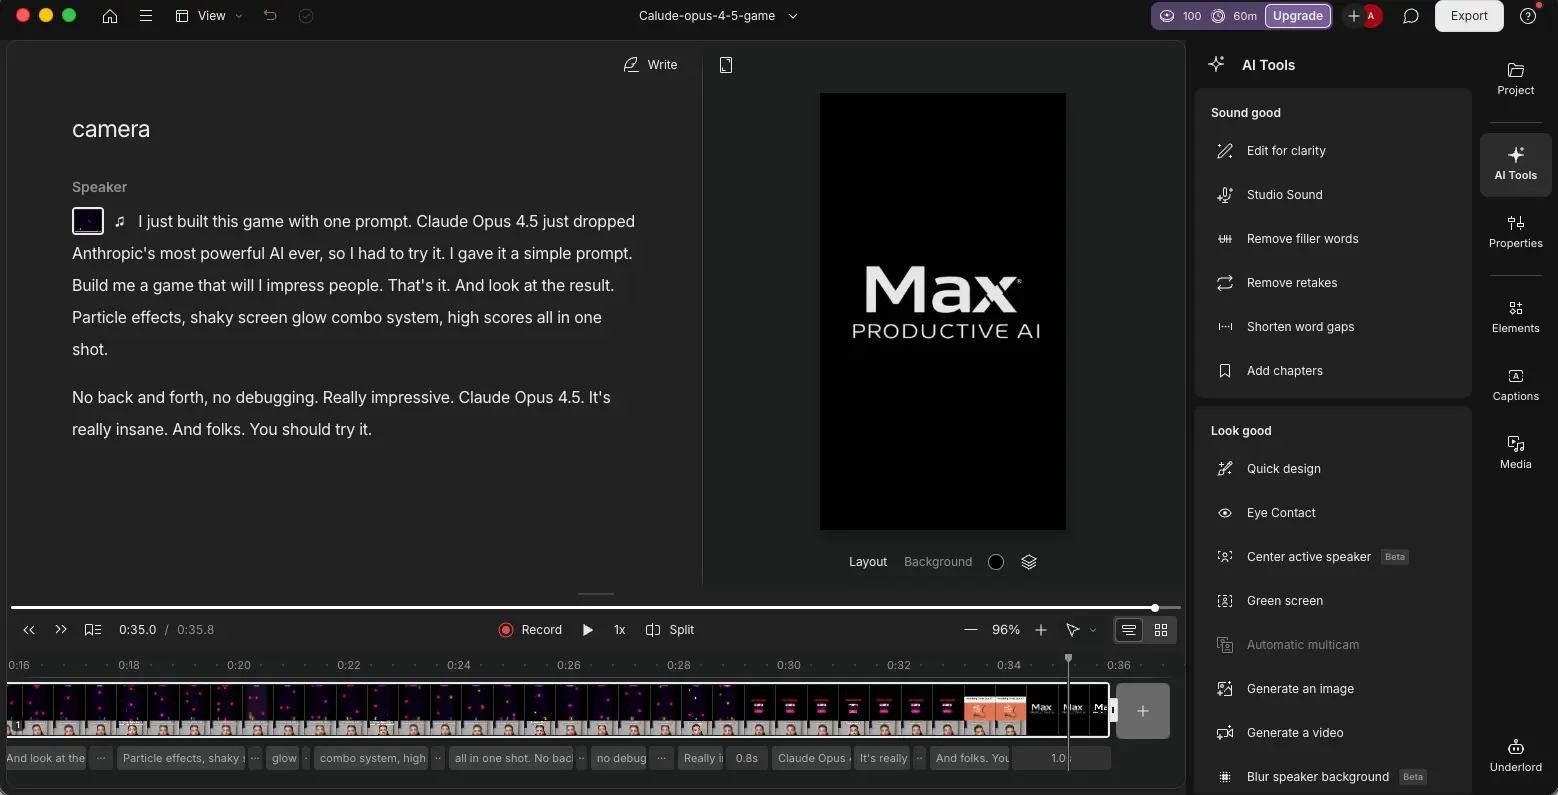Switch to the Background tab below the preview
This screenshot has width=1558, height=795.
pos(937,562)
